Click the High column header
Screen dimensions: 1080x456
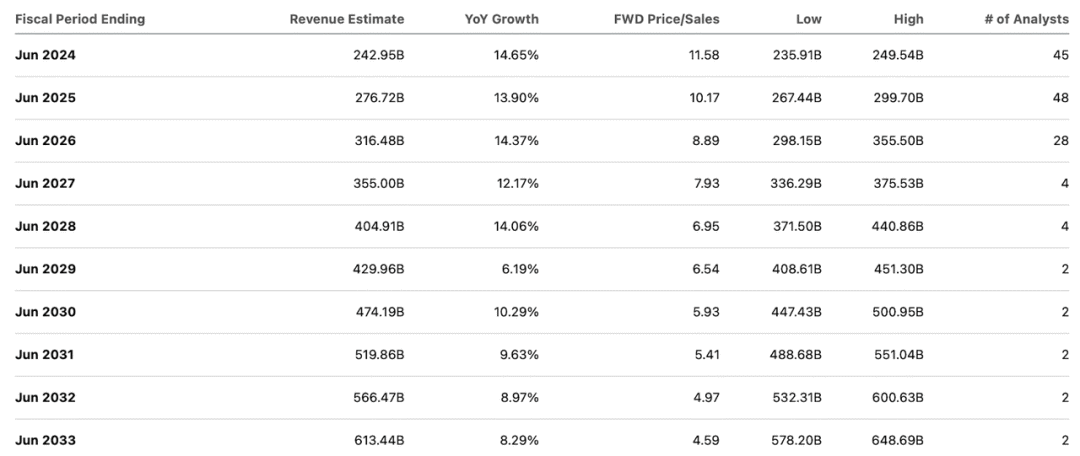pyautogui.click(x=909, y=19)
